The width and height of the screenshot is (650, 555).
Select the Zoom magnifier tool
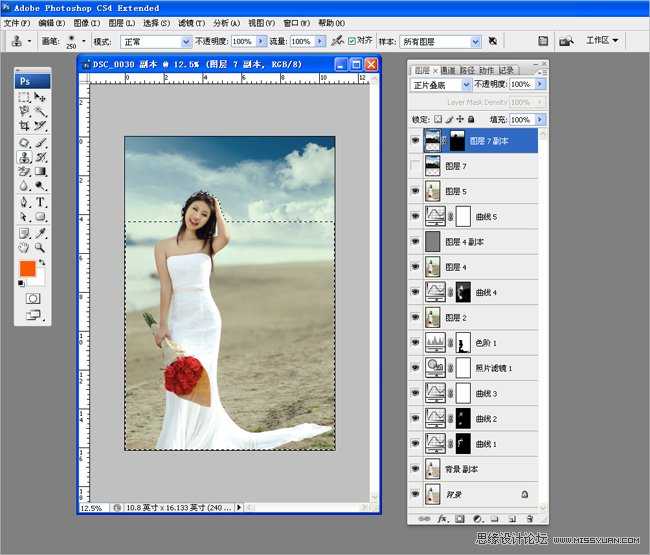coord(41,246)
